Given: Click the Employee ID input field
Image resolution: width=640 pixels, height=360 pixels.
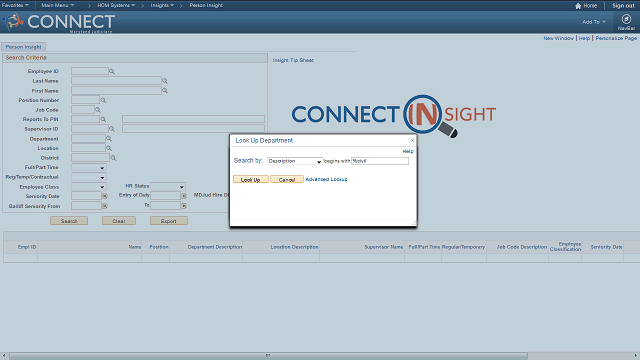Looking at the screenshot, I should pos(90,71).
